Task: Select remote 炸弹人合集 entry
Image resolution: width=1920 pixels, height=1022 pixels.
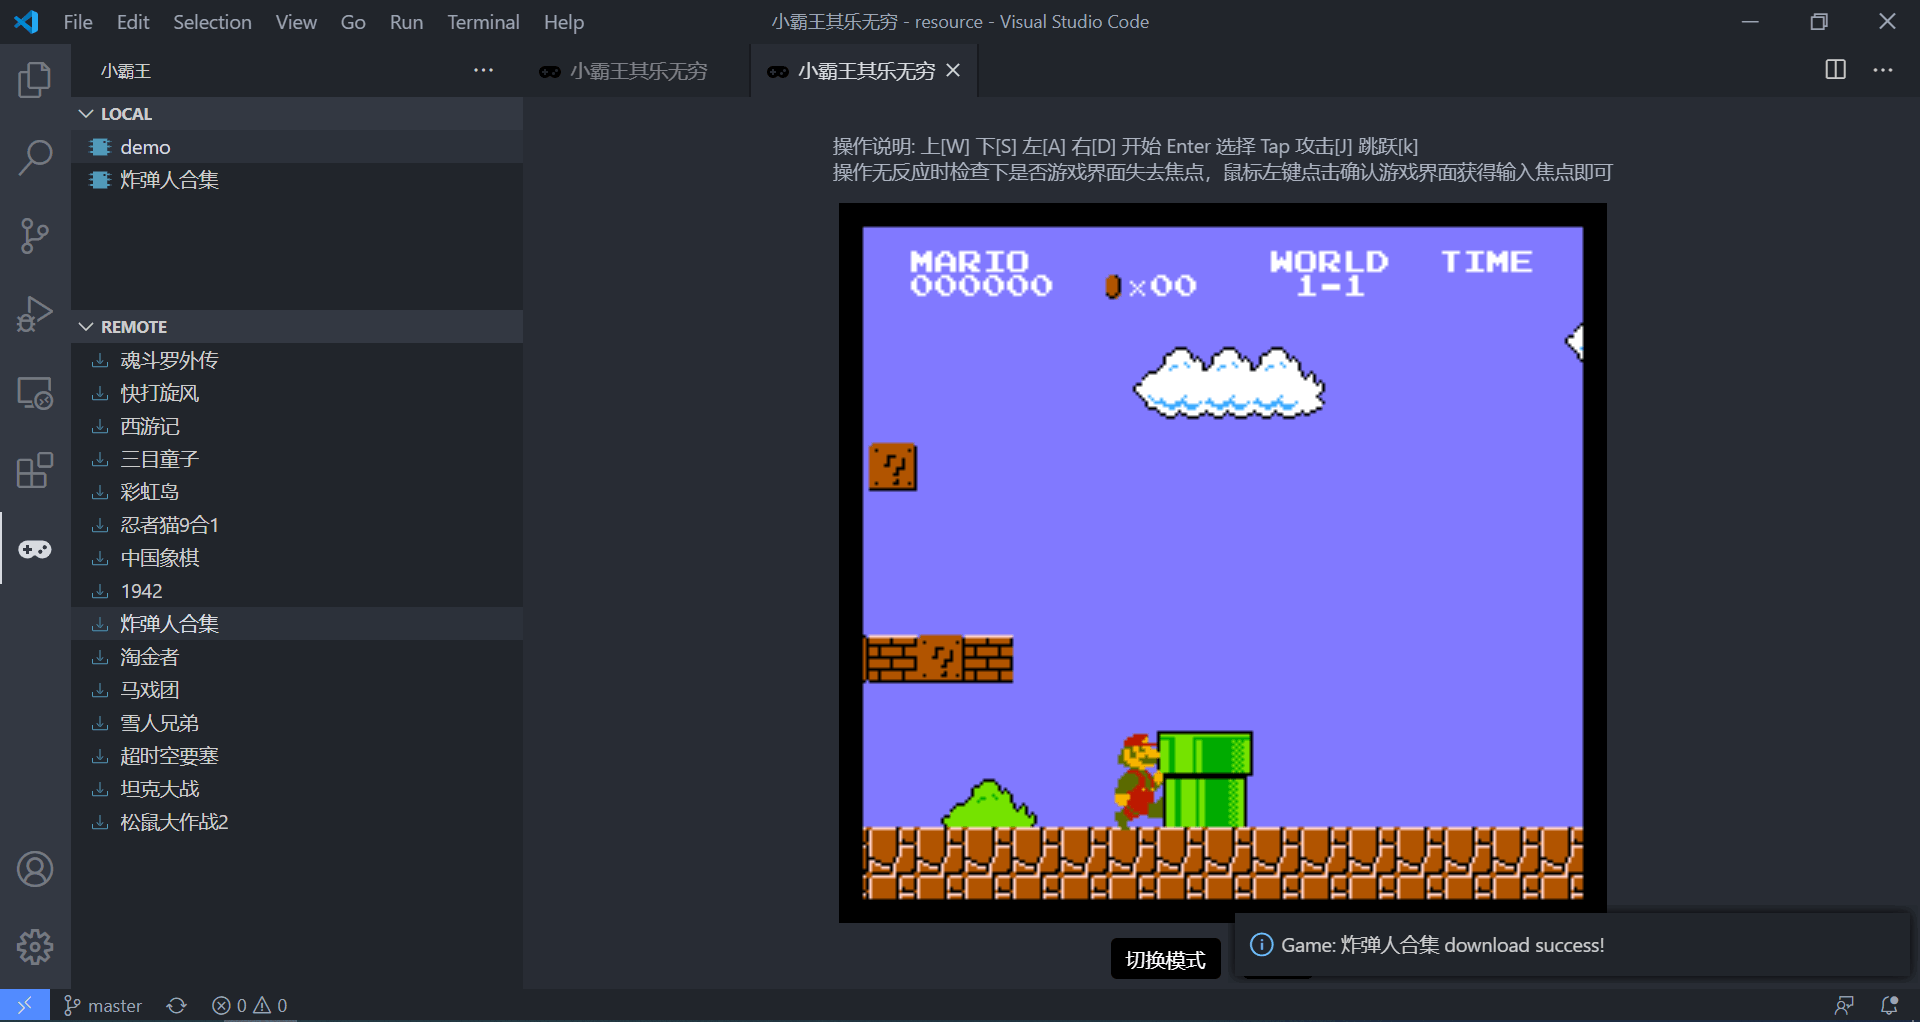Action: [297, 624]
